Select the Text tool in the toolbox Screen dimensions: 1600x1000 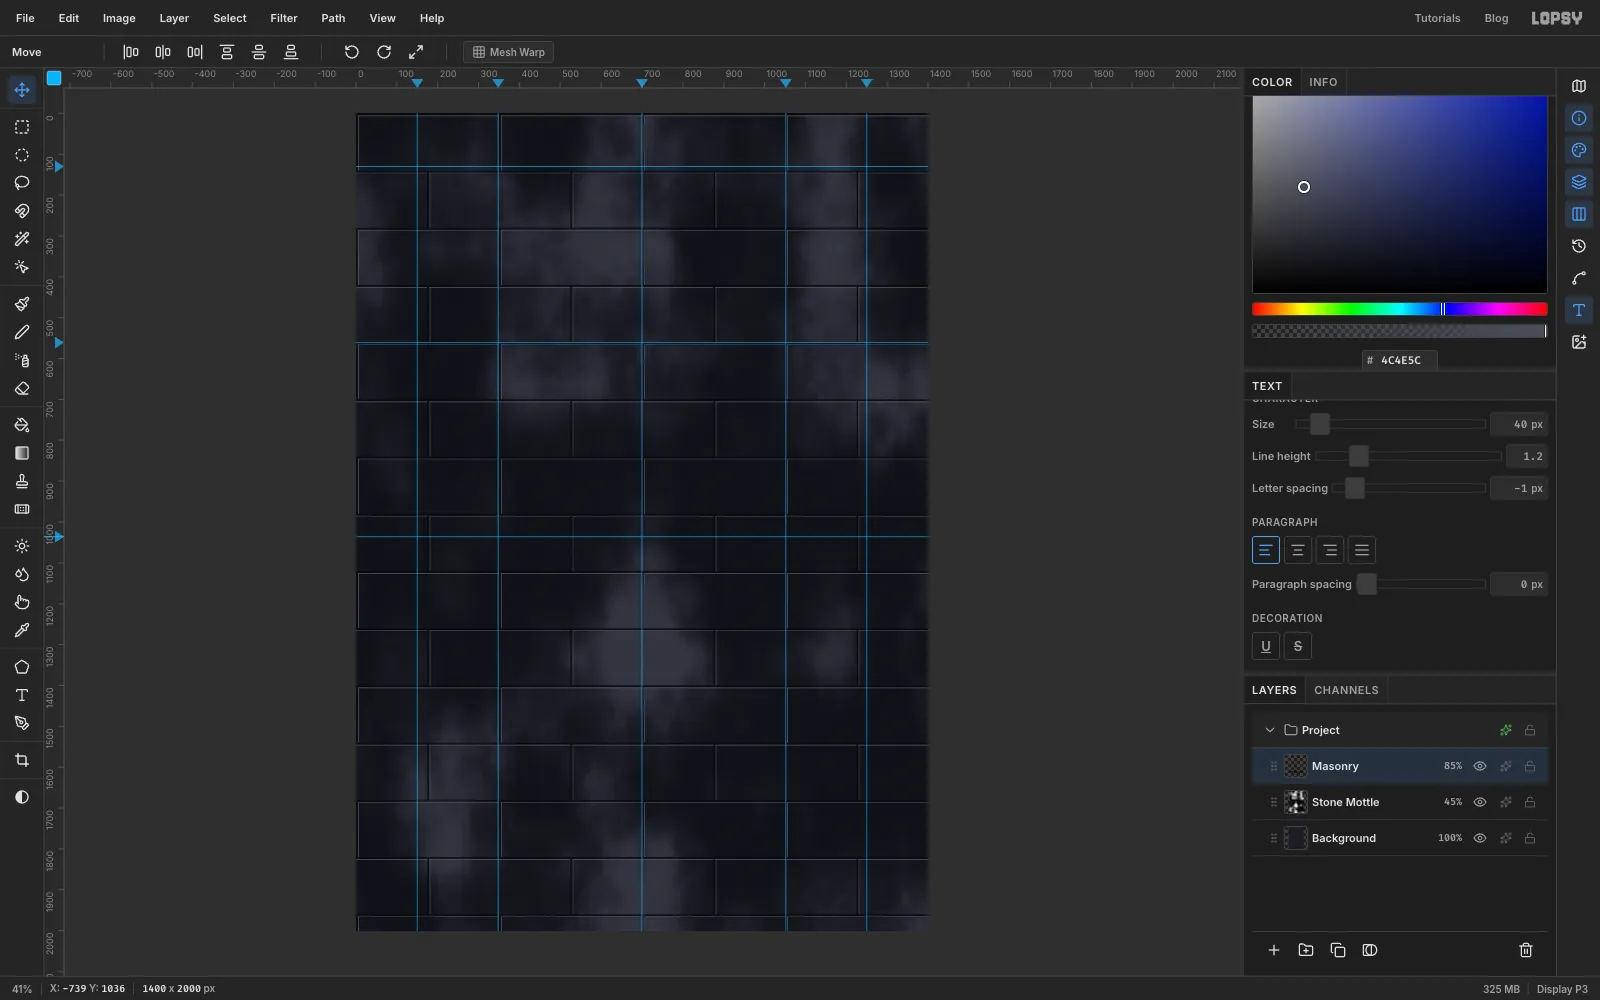22,695
